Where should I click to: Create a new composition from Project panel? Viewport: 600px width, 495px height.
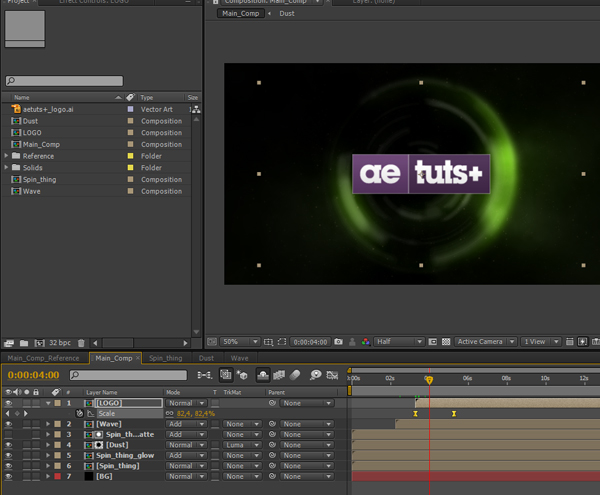(x=39, y=343)
